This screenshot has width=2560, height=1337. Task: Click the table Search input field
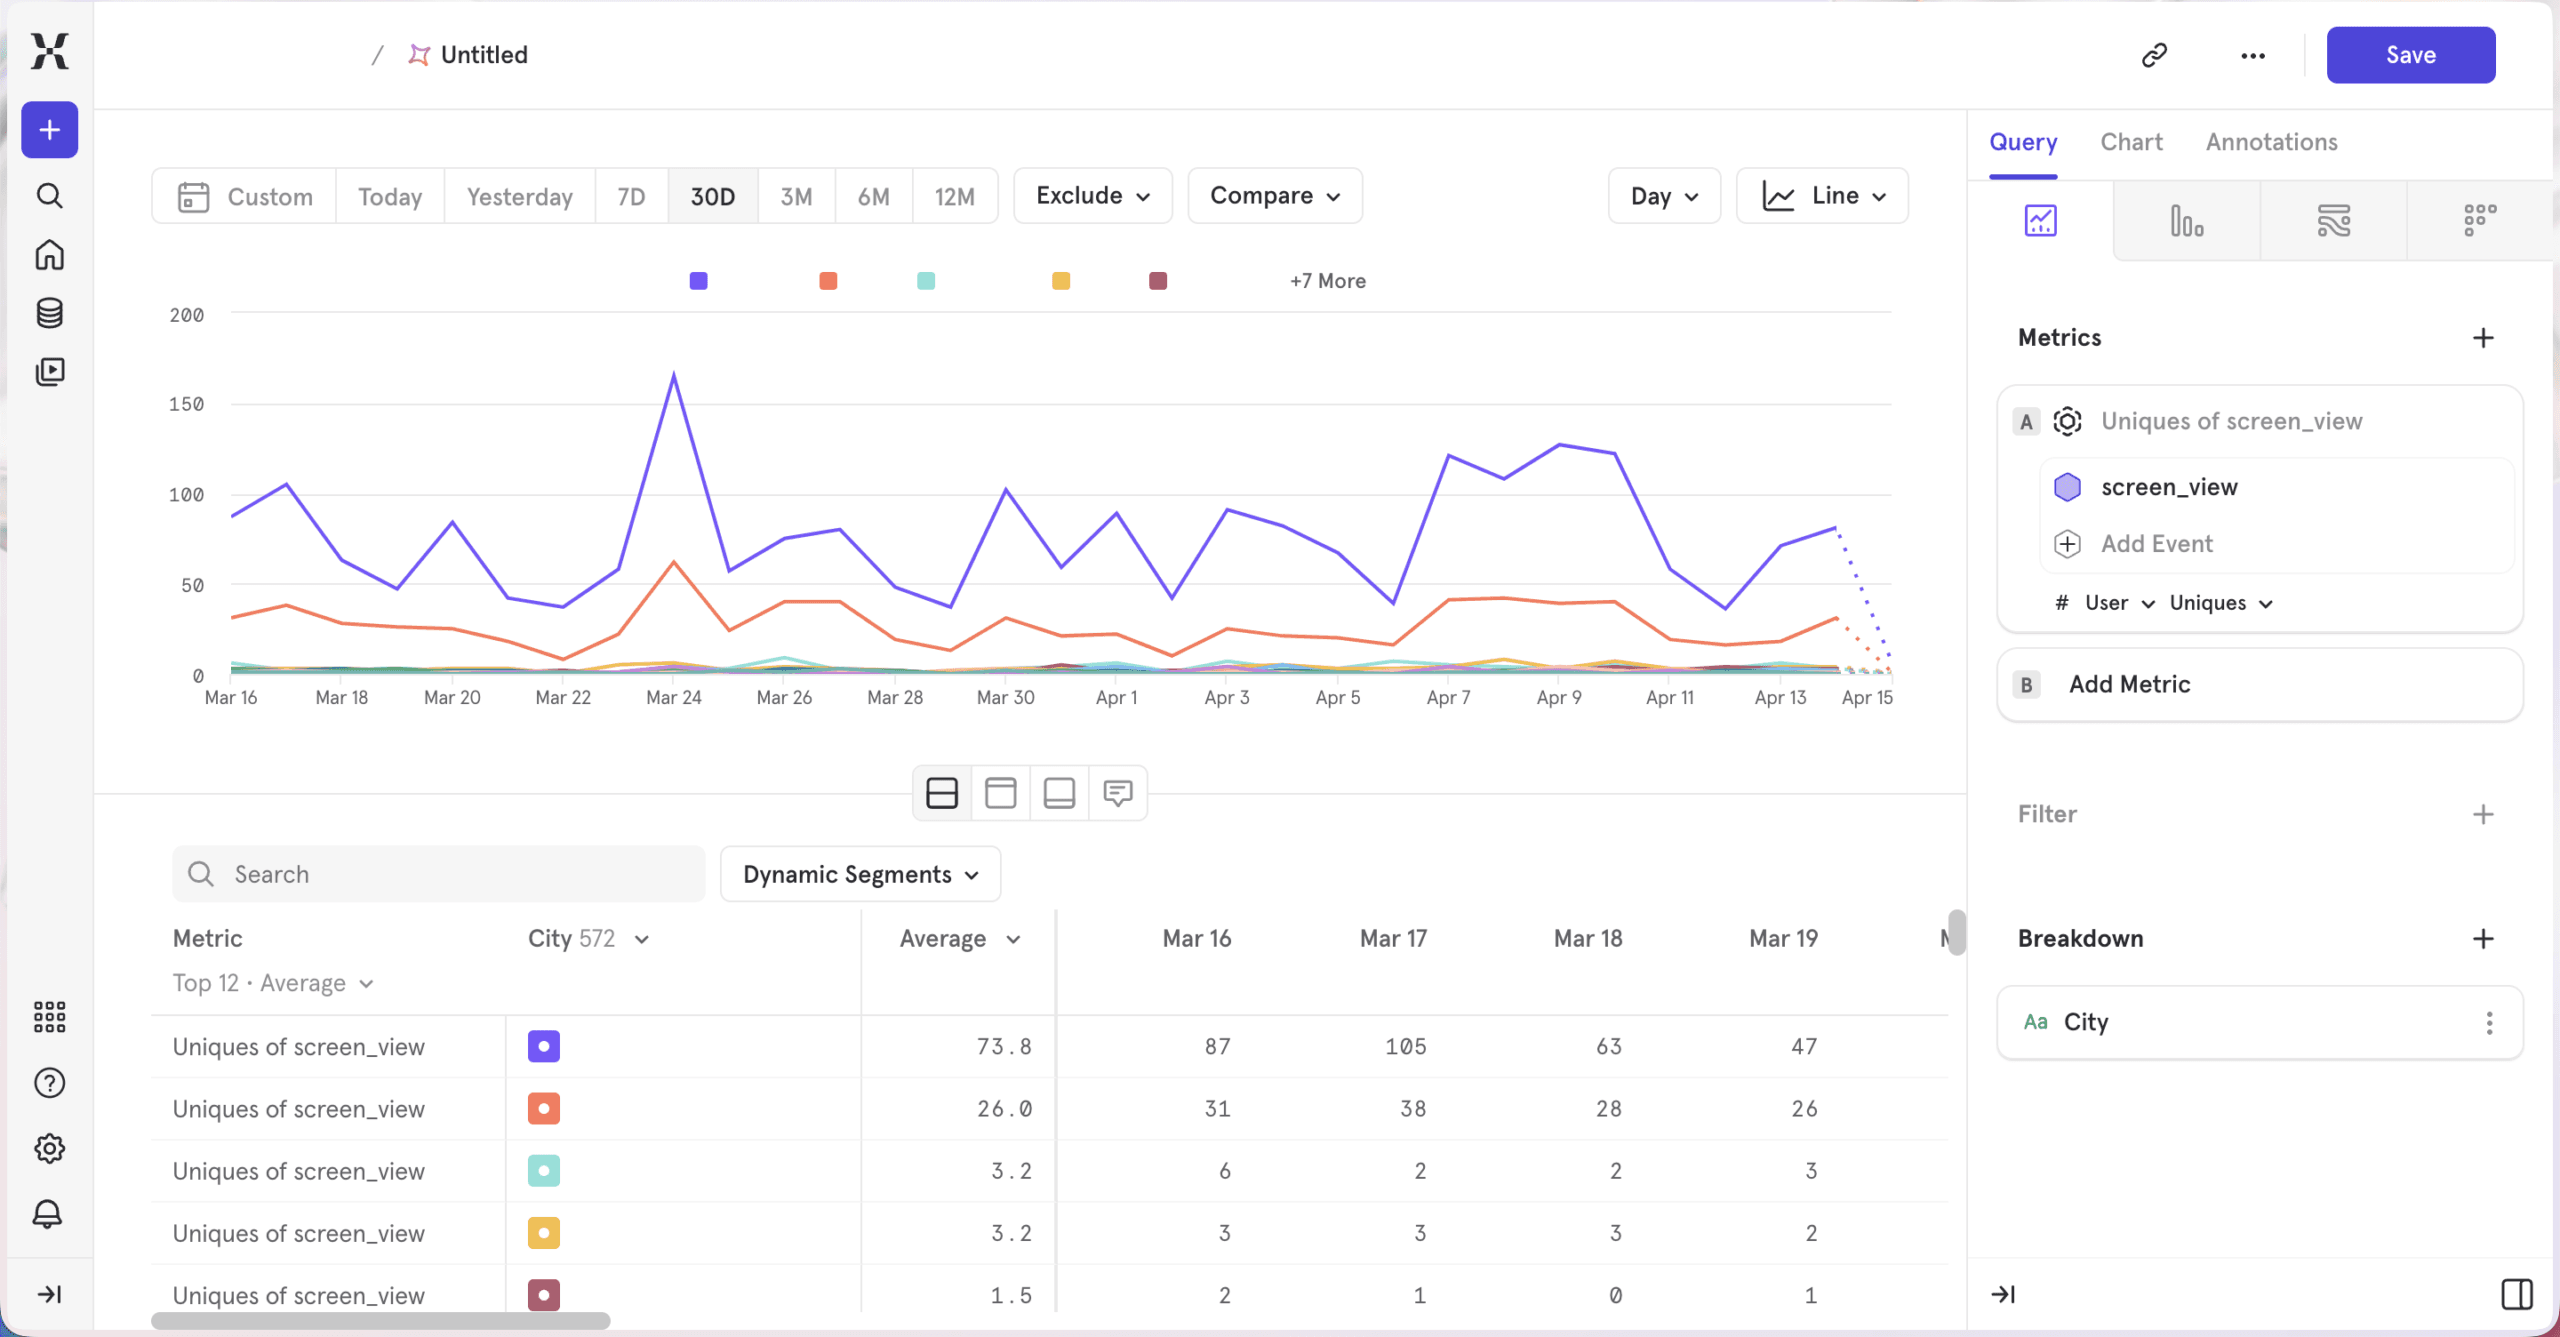[x=440, y=874]
